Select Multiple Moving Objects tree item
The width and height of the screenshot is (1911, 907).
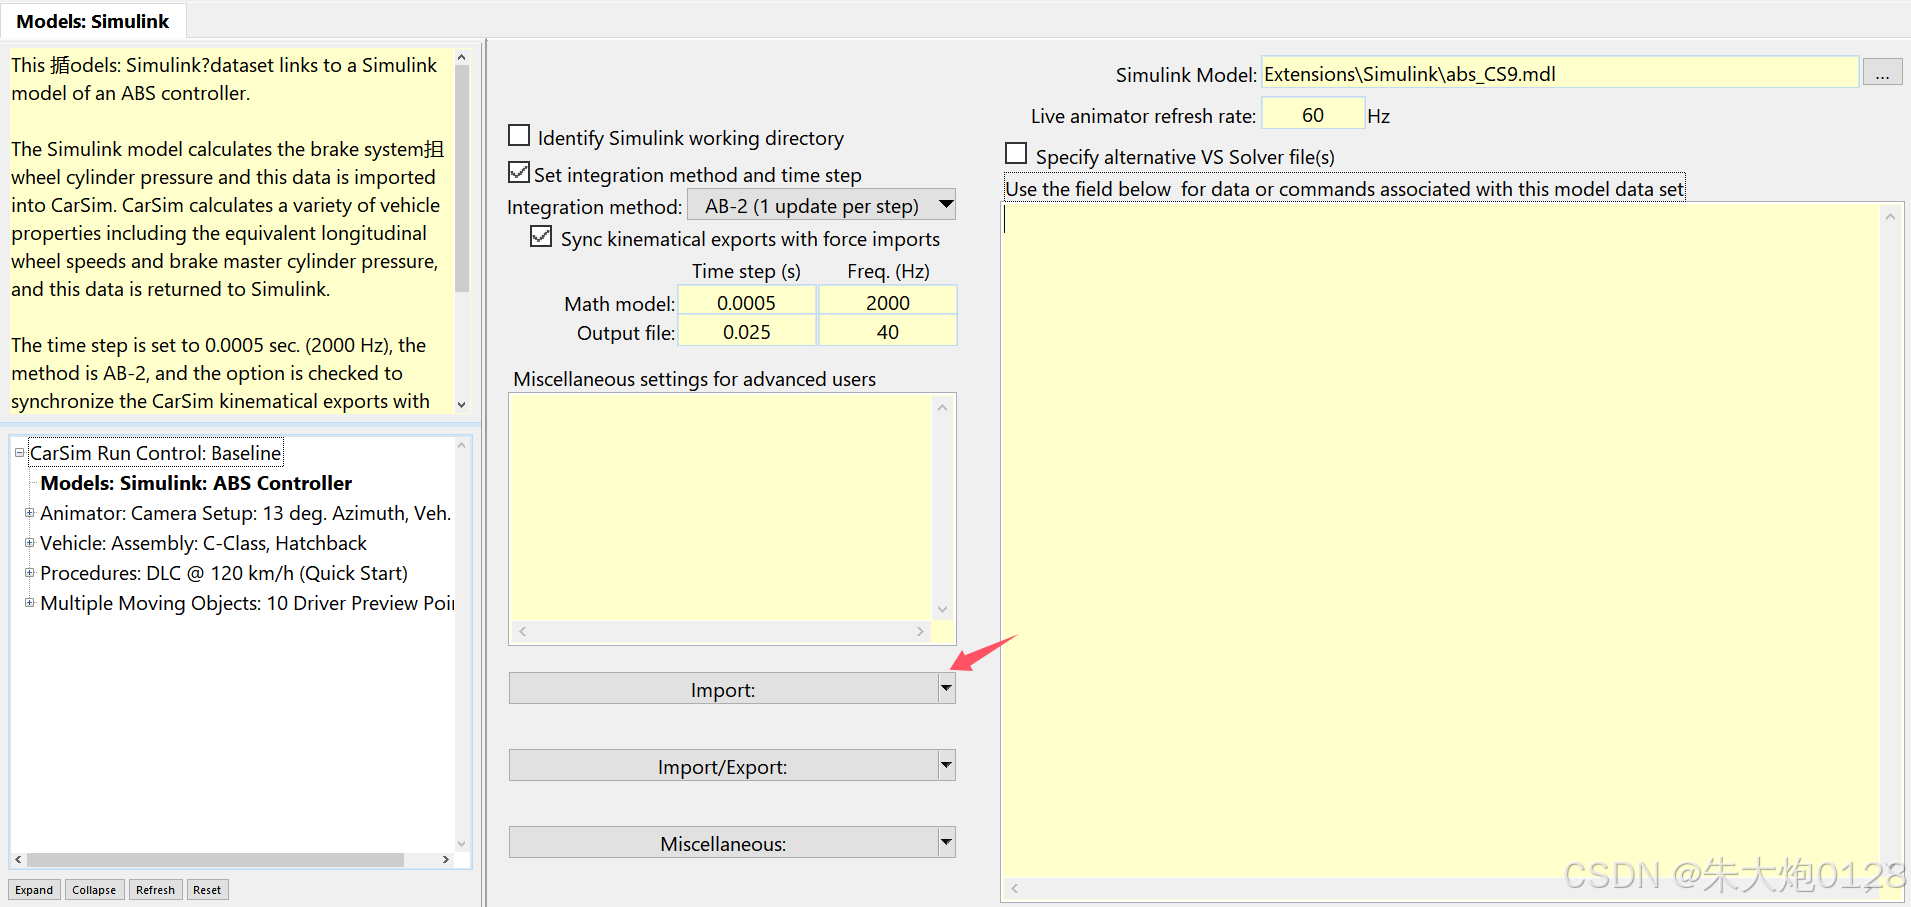pos(247,603)
